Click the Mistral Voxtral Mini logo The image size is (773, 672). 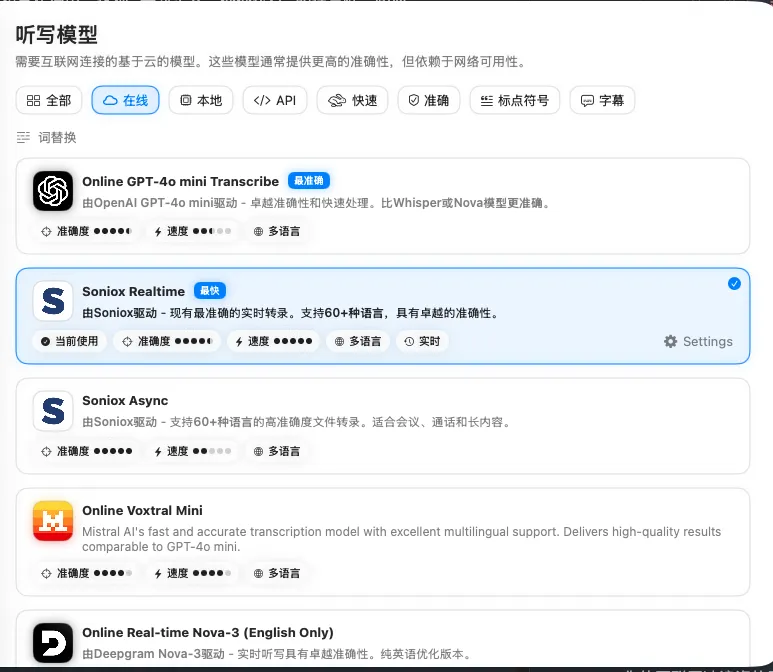[x=53, y=521]
